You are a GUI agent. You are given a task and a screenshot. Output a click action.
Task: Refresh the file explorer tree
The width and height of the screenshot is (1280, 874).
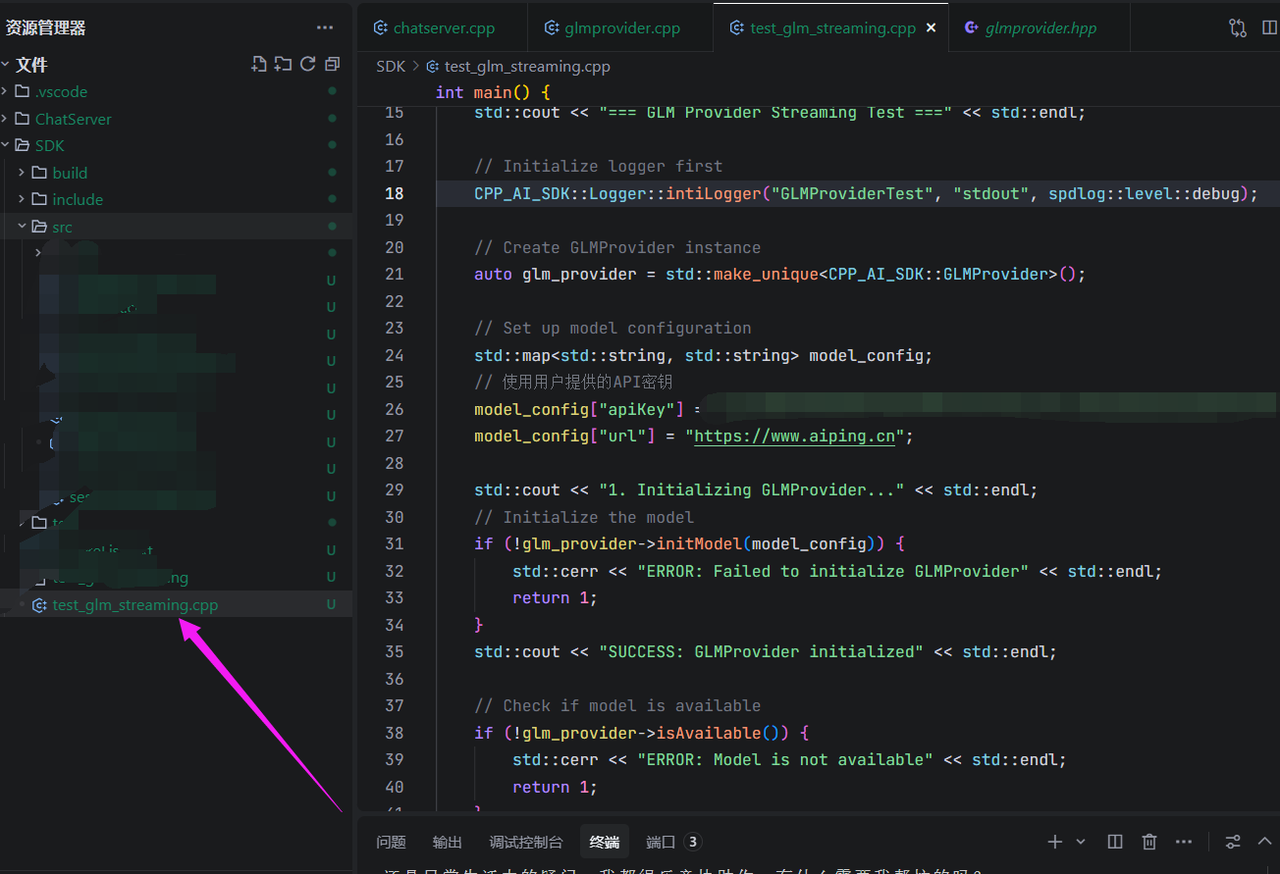click(308, 64)
